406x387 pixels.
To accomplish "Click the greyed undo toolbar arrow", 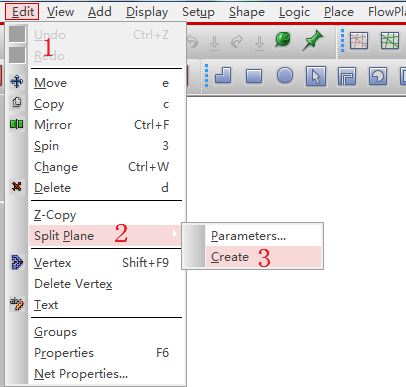I will [192, 42].
